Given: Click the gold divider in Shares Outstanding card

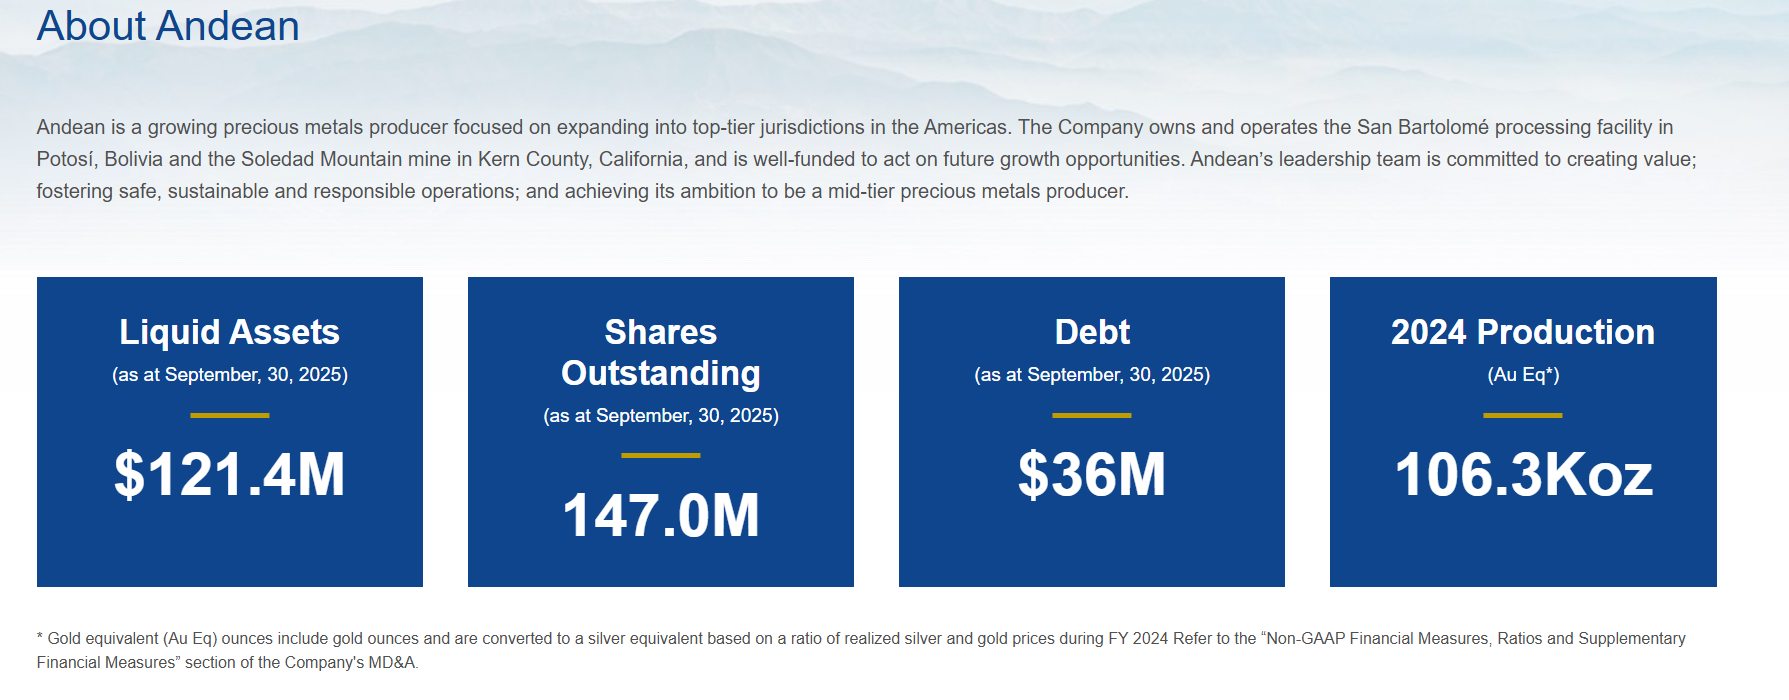Looking at the screenshot, I should click(x=660, y=455).
